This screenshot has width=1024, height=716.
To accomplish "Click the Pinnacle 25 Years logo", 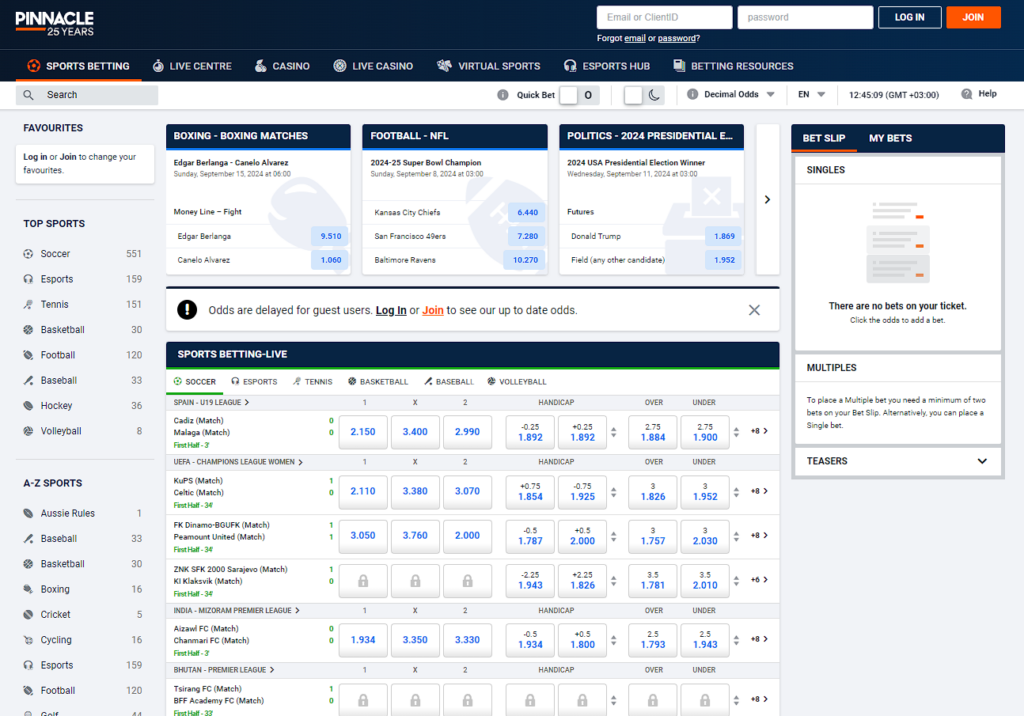I will click(54, 22).
